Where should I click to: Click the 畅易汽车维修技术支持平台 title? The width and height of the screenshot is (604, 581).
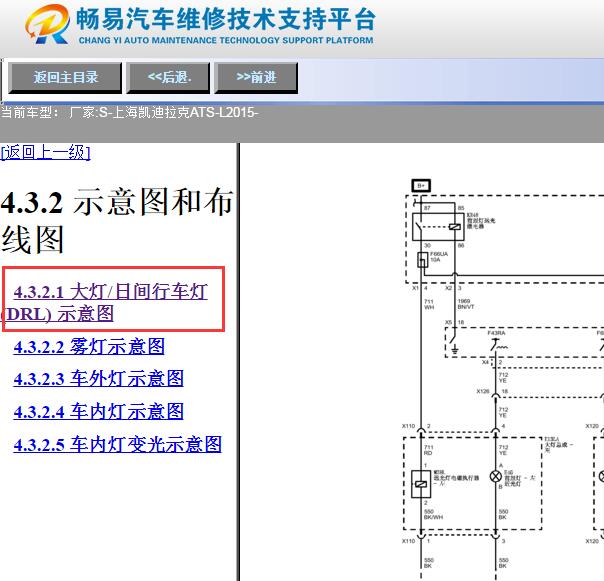pyautogui.click(x=226, y=19)
